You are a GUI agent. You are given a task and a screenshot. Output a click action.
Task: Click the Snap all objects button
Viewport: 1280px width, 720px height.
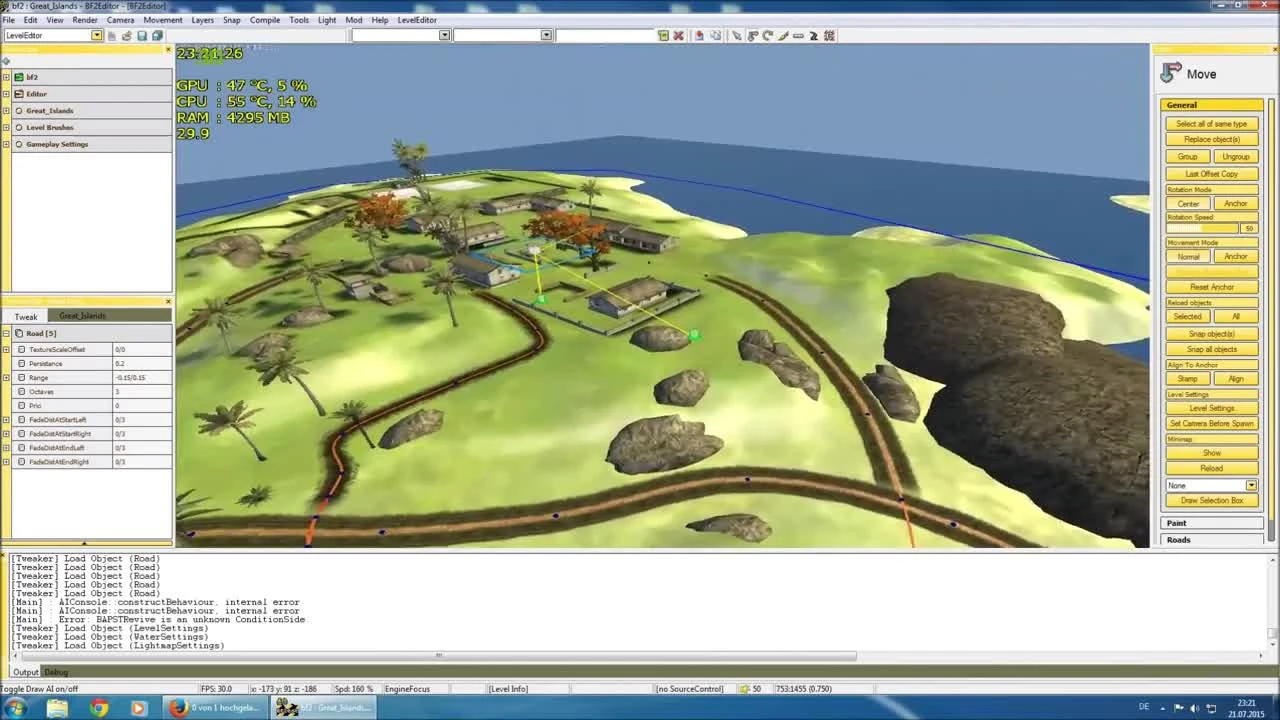[1211, 348]
